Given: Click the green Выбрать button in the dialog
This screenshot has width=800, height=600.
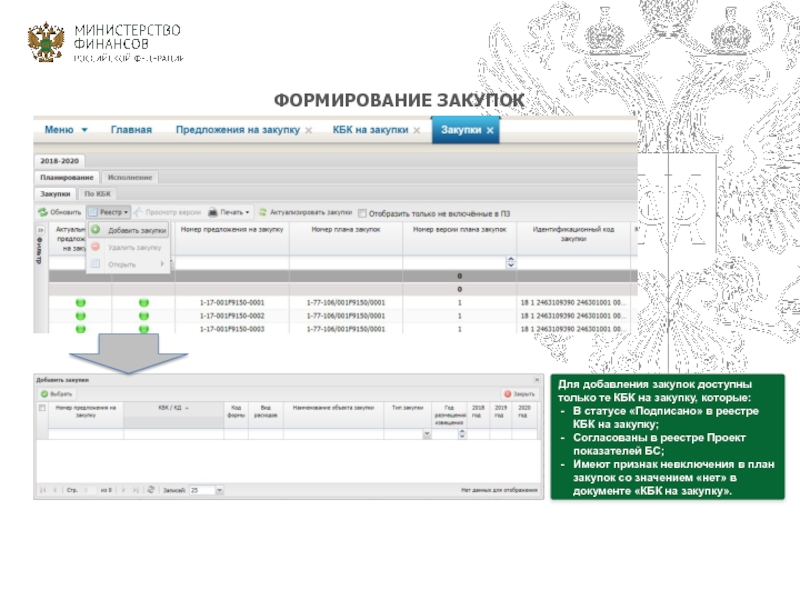Looking at the screenshot, I should tap(56, 394).
